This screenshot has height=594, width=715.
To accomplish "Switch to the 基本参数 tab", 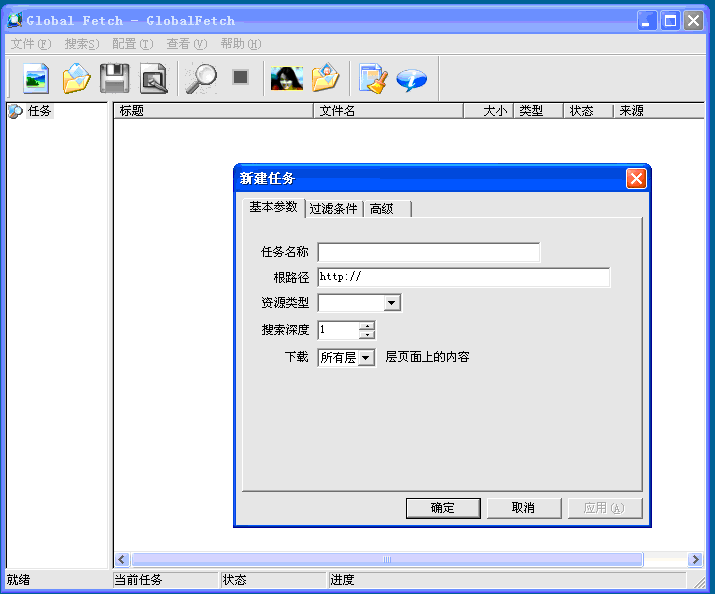I will (x=273, y=207).
